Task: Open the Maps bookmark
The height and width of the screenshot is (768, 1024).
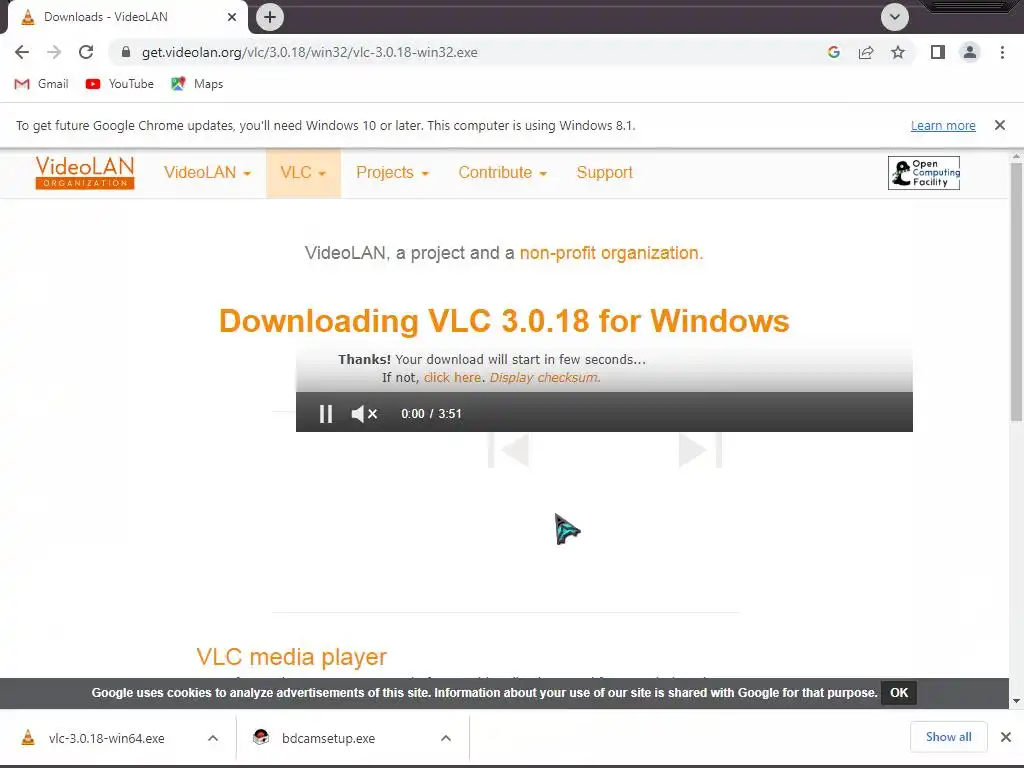Action: point(197,84)
